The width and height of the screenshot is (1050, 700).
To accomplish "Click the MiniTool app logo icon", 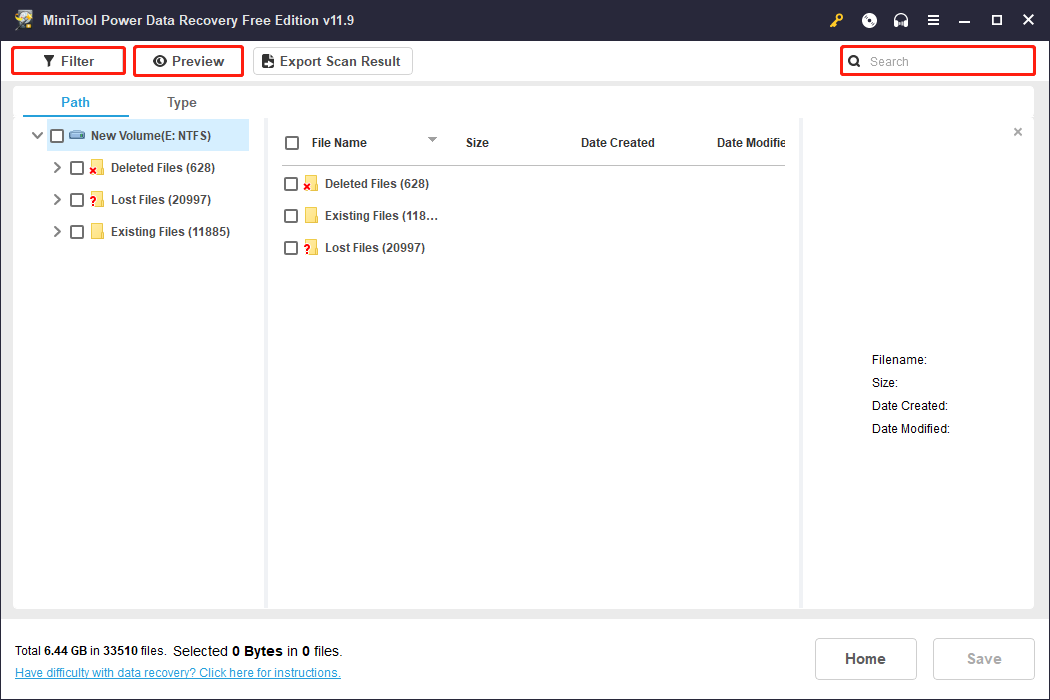I will pos(23,19).
